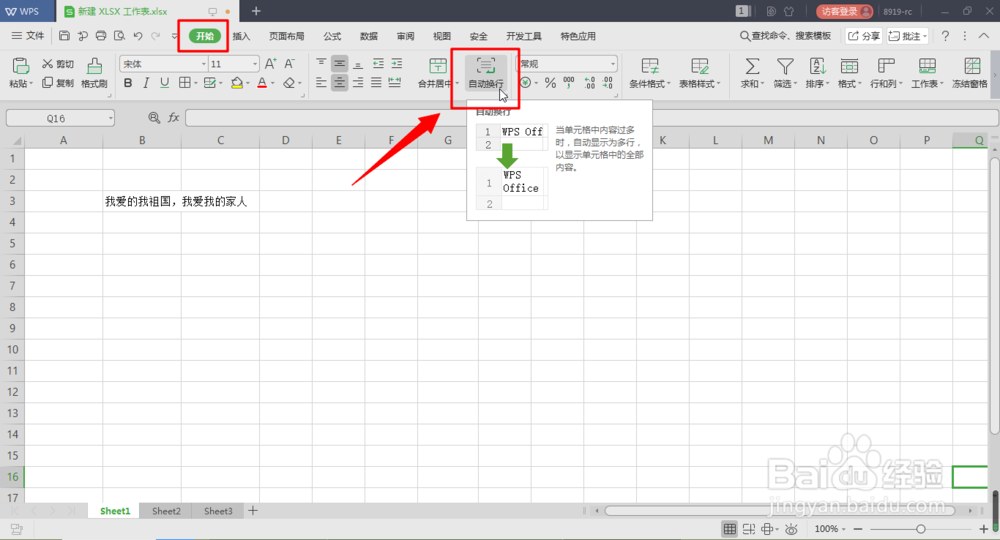Click the Paste (粘贴) icon
The image size is (1000, 540).
(x=20, y=65)
